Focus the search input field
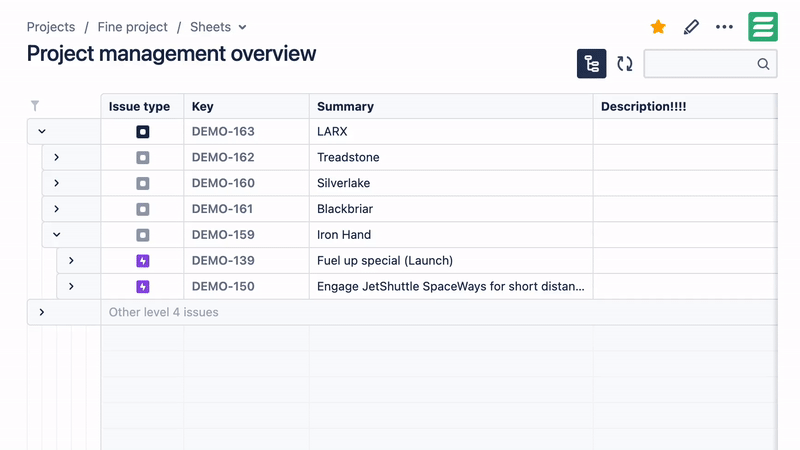This screenshot has height=450, width=800. 710,64
